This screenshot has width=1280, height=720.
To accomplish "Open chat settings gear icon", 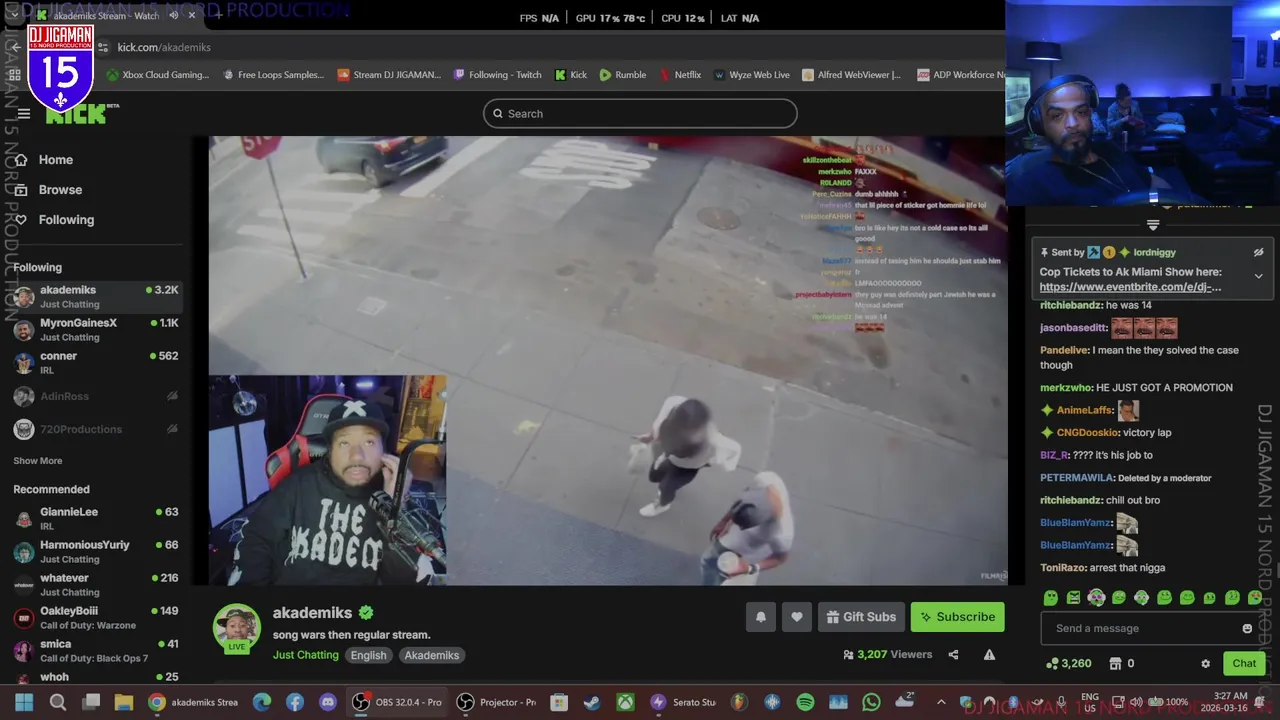I will (x=1205, y=664).
